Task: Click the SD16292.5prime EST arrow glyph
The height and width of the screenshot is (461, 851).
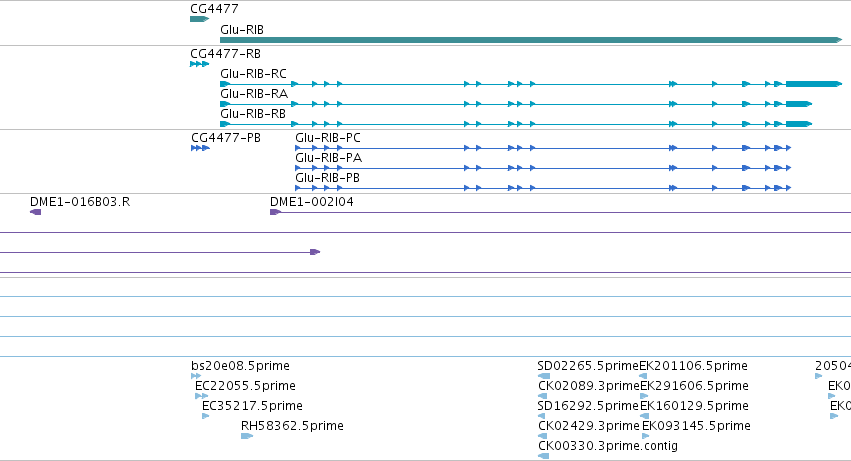Action: [541, 416]
